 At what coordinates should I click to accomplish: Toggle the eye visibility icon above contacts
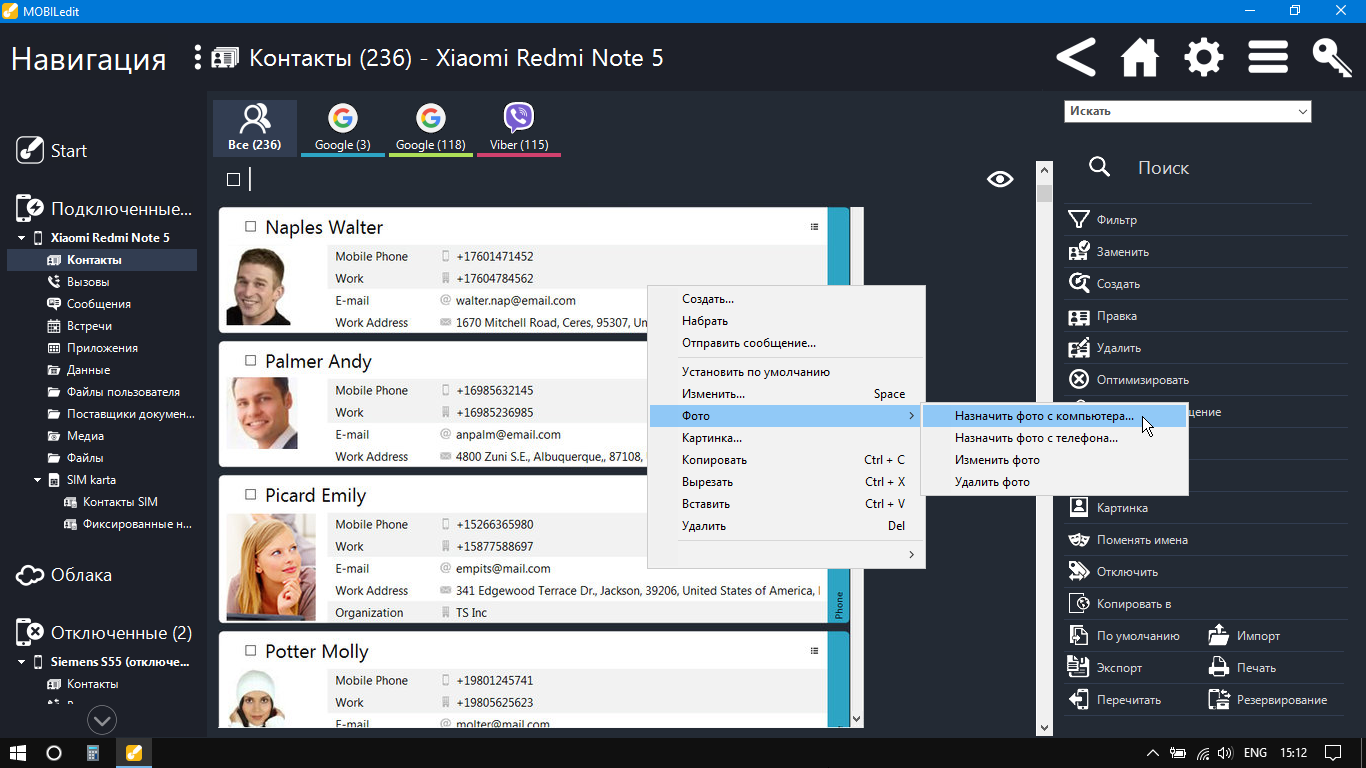tap(1000, 179)
